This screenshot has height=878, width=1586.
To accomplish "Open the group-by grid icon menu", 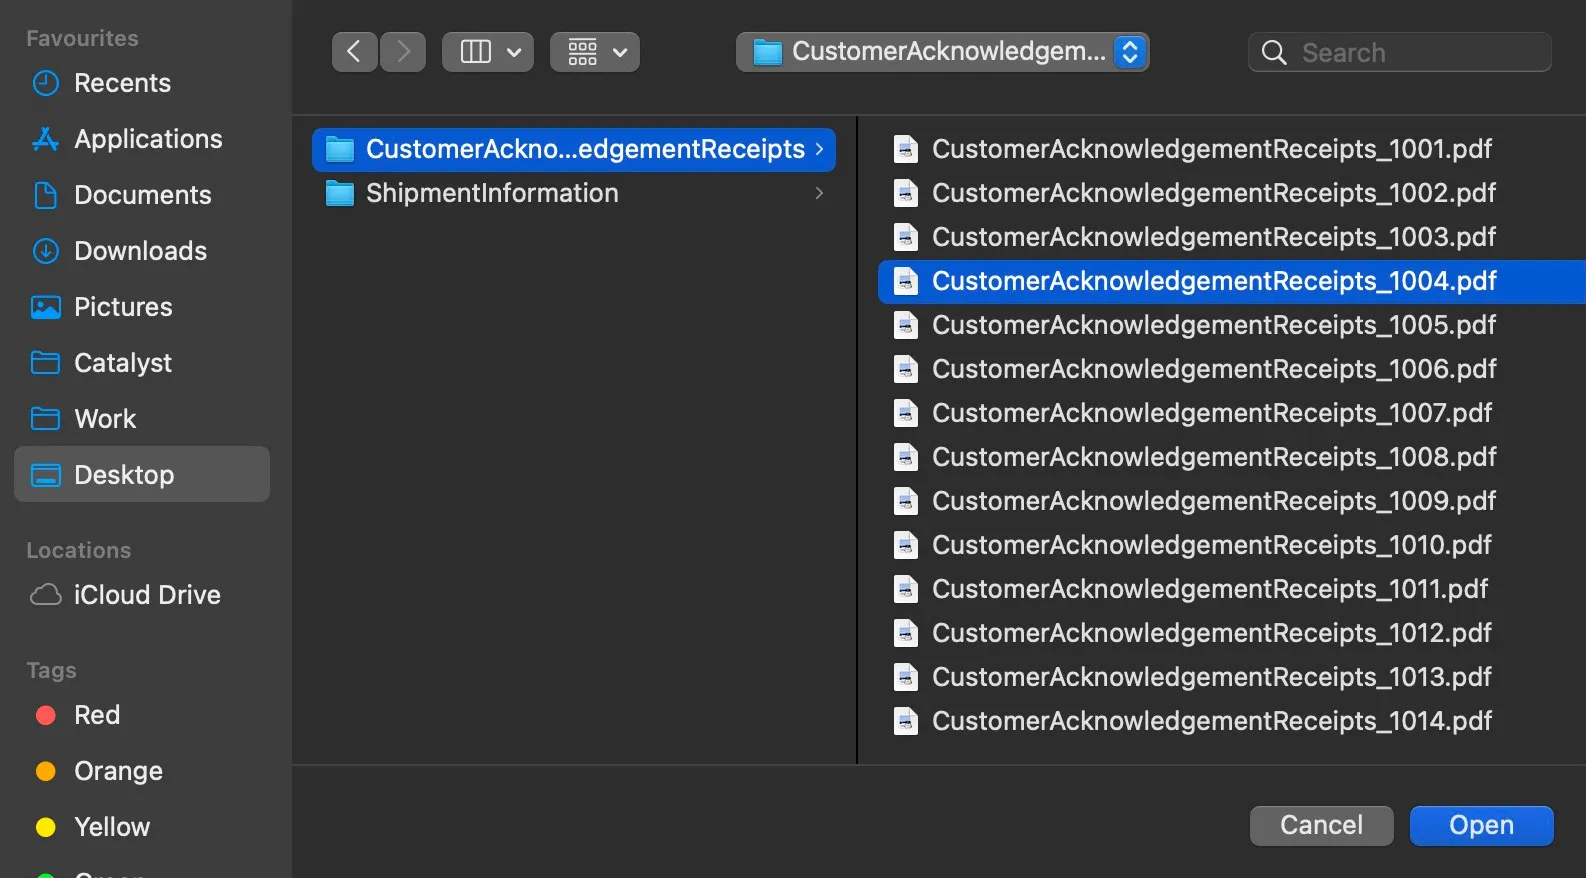I will [x=595, y=52].
